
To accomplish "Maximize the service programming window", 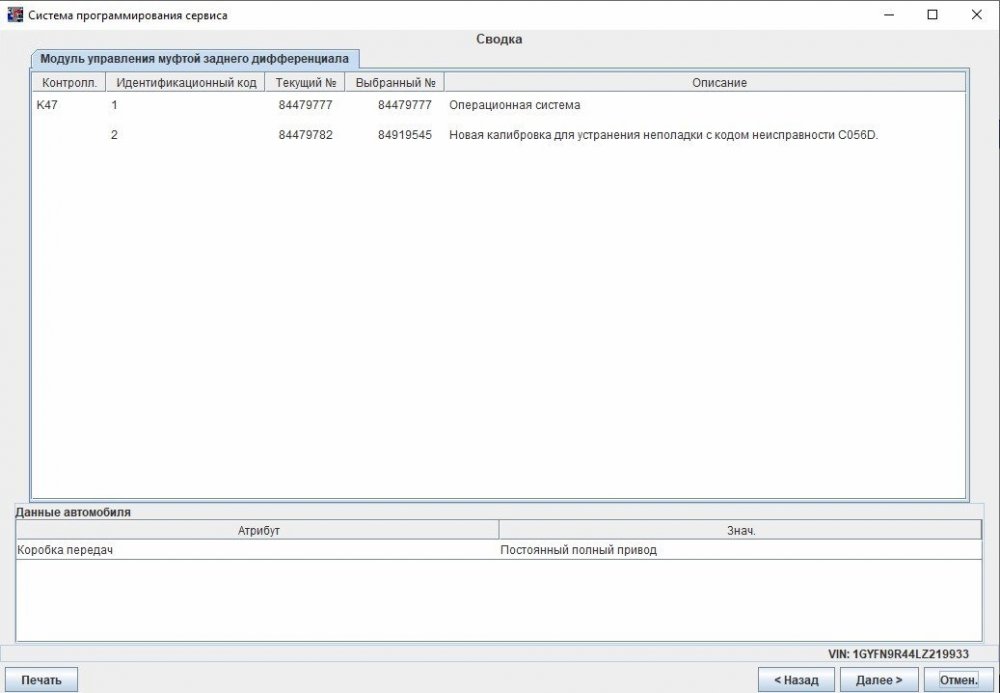I will coord(932,15).
